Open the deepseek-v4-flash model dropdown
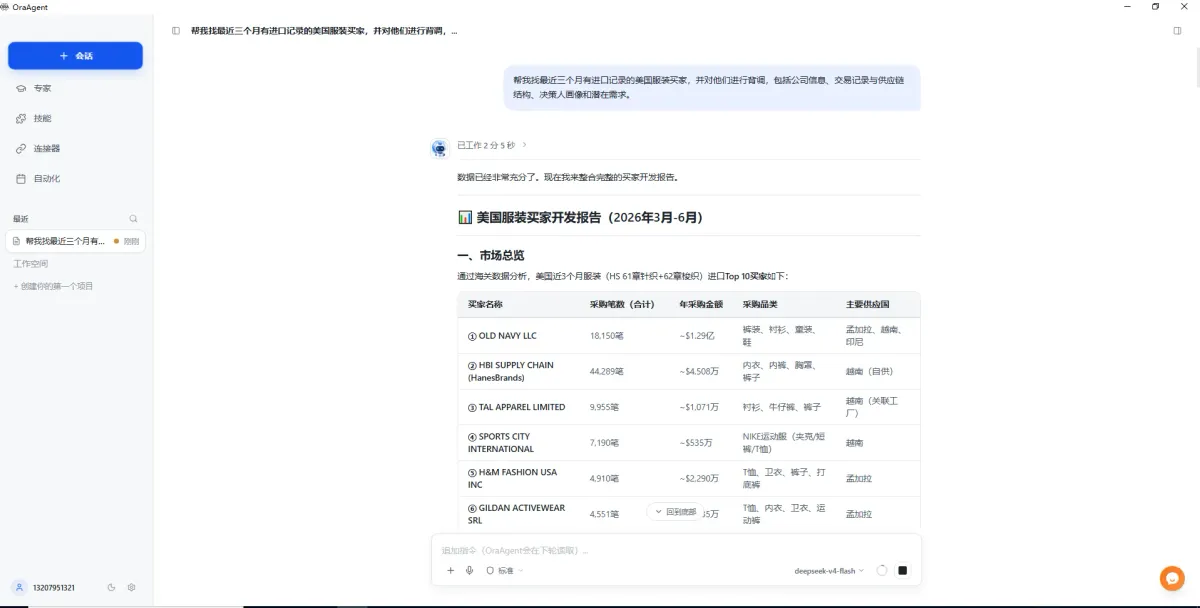Viewport: 1200px width, 608px height. click(x=829, y=570)
